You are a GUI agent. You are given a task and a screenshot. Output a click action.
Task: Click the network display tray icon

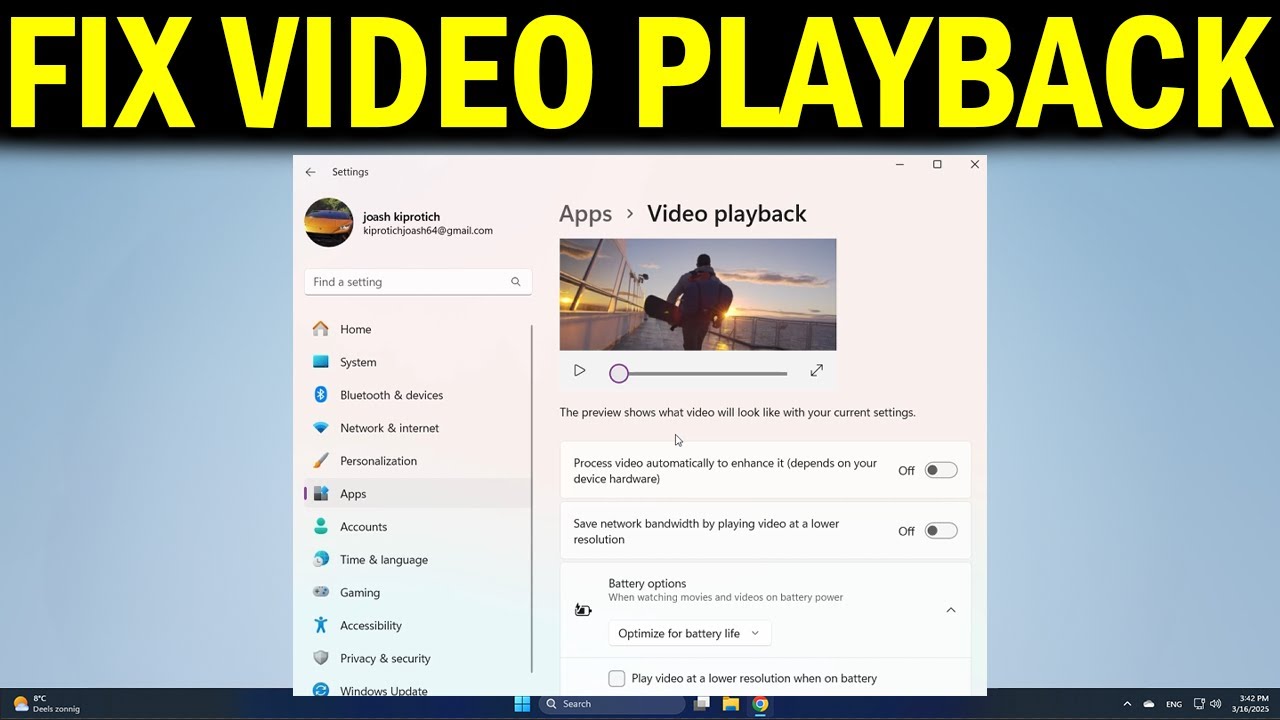coord(1199,704)
